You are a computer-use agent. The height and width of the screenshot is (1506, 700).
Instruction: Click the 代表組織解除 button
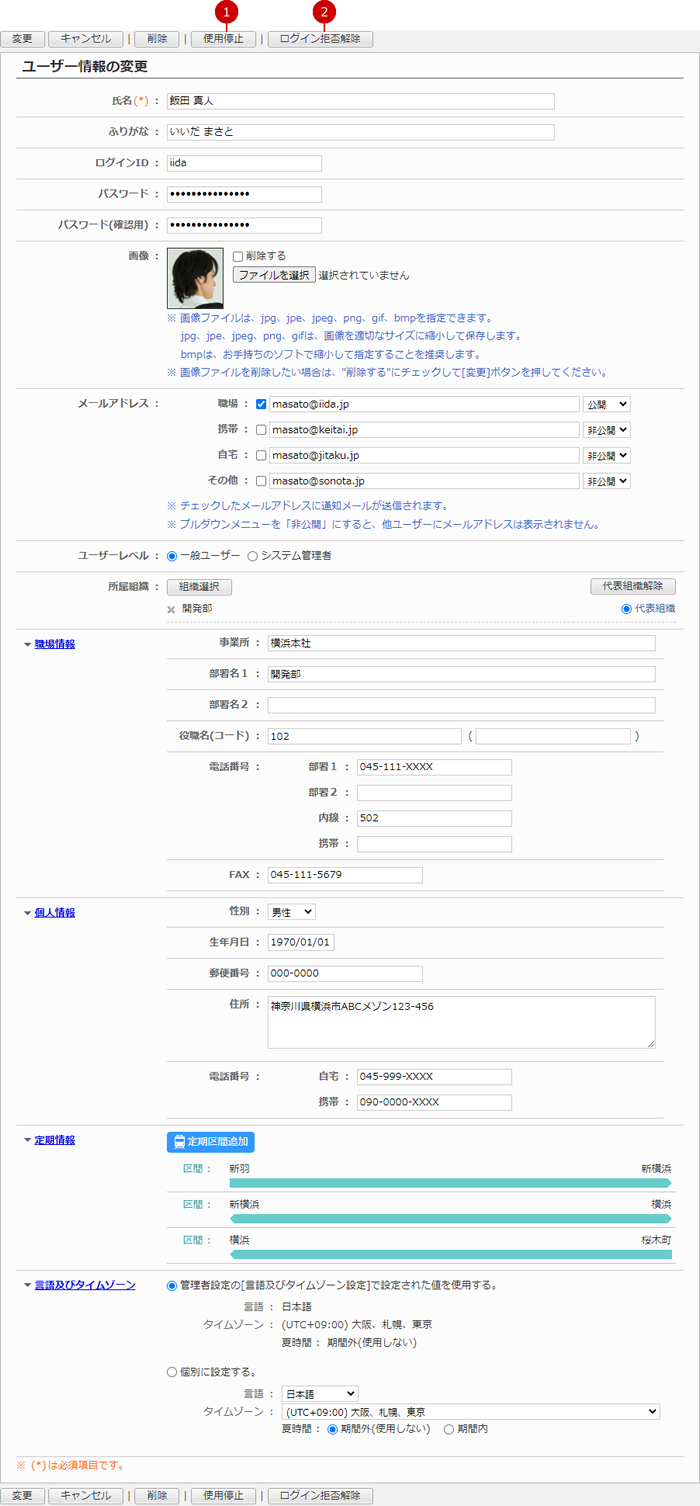click(x=633, y=587)
